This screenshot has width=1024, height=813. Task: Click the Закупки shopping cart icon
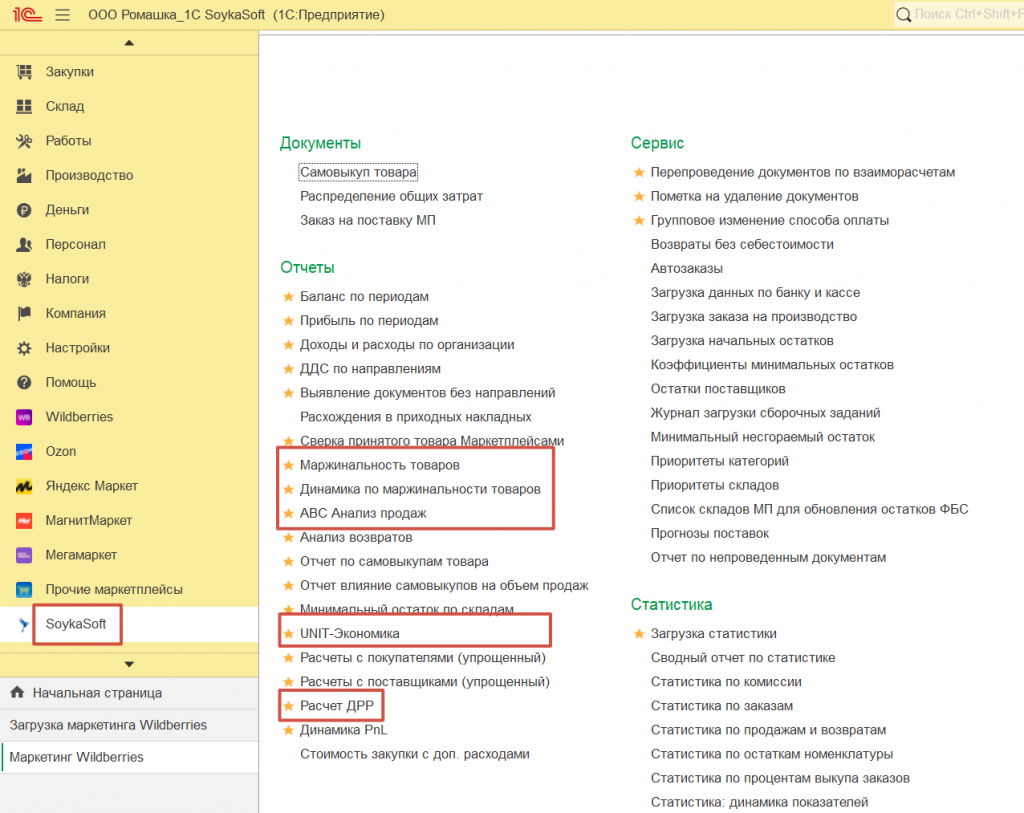[x=25, y=72]
